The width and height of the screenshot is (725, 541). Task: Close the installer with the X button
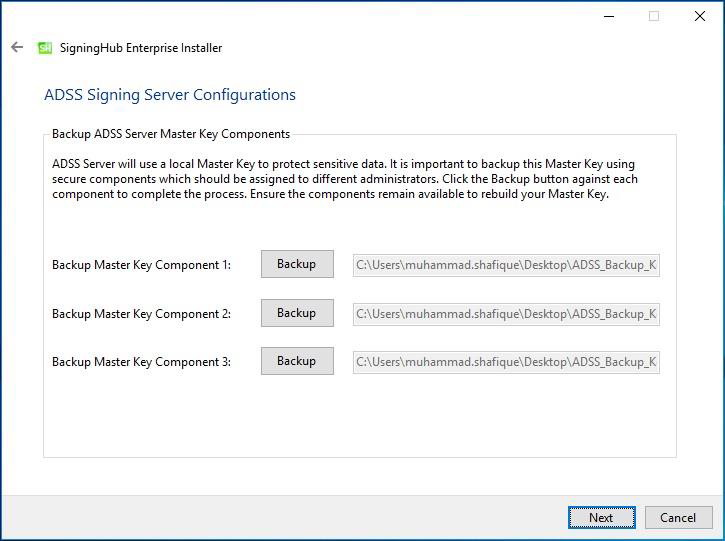click(700, 17)
